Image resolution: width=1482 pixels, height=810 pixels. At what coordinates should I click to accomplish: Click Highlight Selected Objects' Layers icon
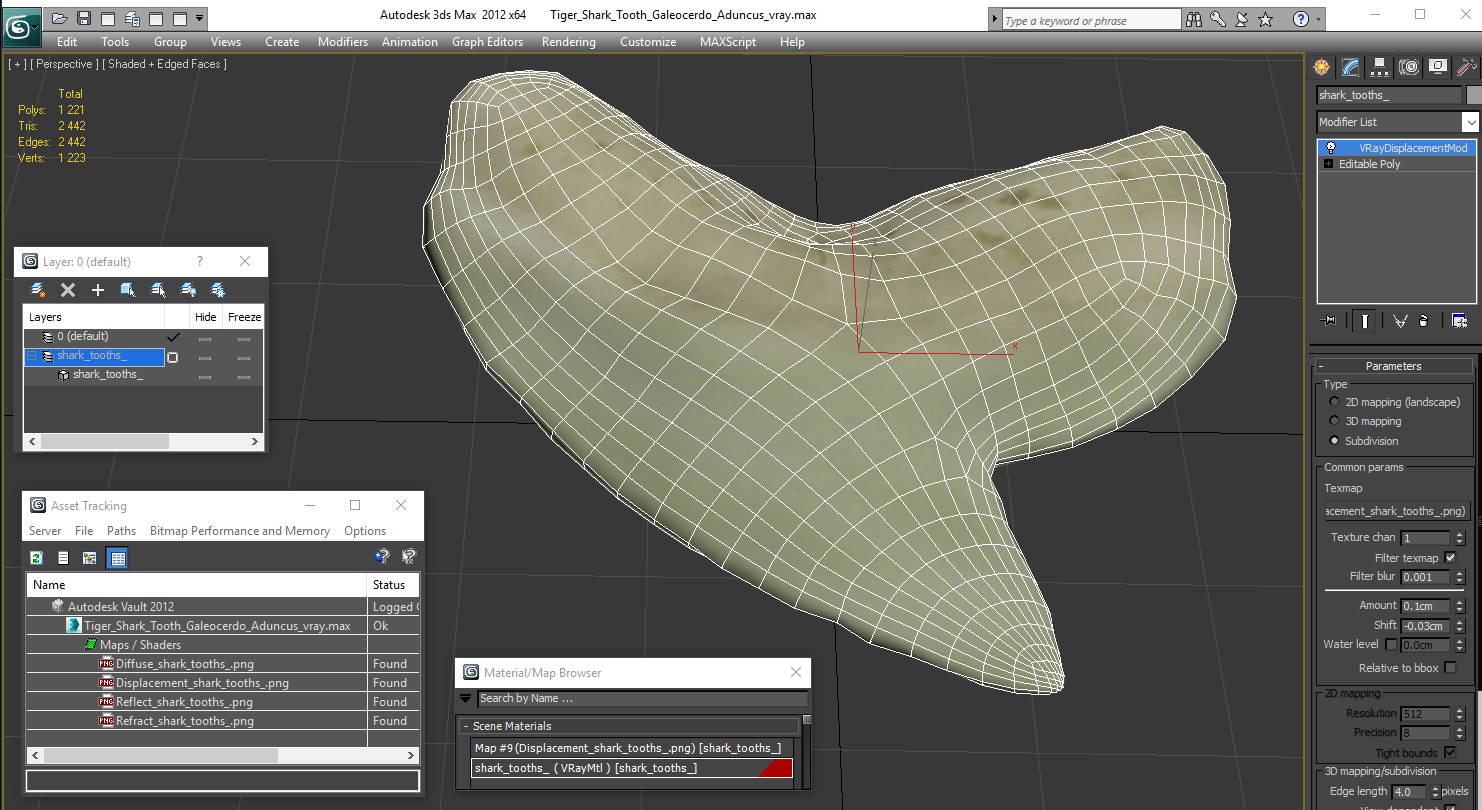(158, 290)
